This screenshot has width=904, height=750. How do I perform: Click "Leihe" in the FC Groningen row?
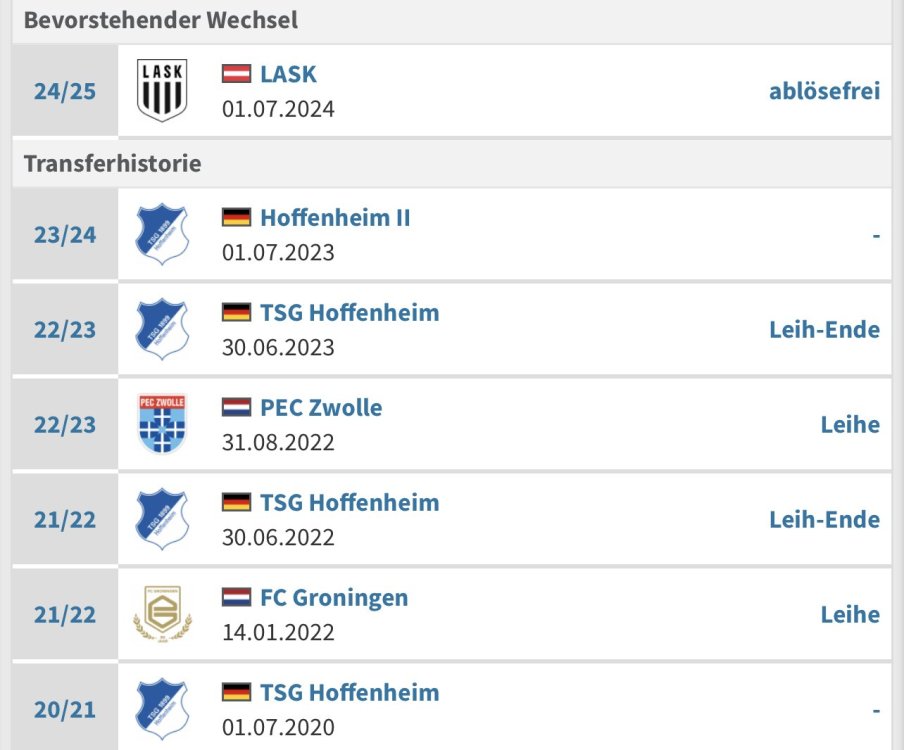click(850, 614)
